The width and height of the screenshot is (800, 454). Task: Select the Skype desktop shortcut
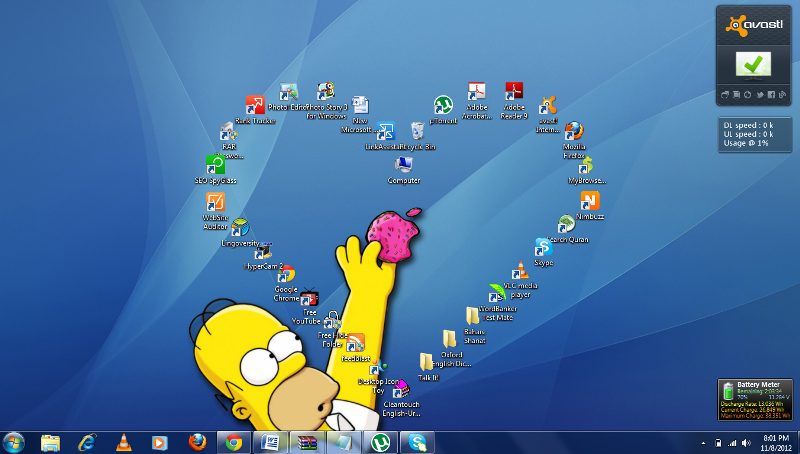(543, 252)
